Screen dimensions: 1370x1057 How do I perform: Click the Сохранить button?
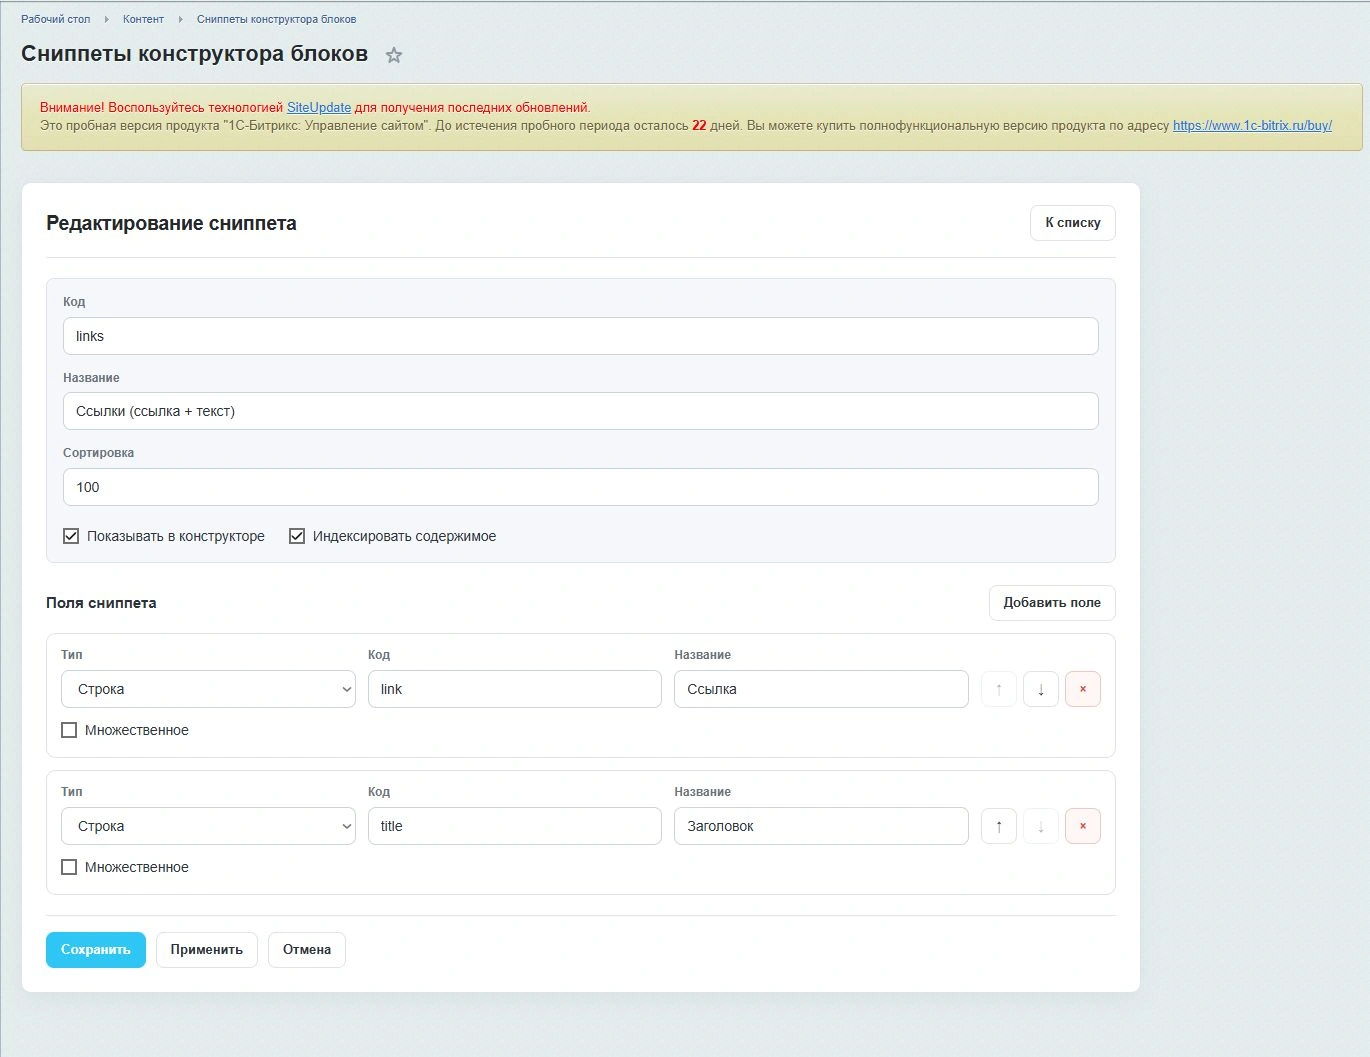(x=96, y=950)
